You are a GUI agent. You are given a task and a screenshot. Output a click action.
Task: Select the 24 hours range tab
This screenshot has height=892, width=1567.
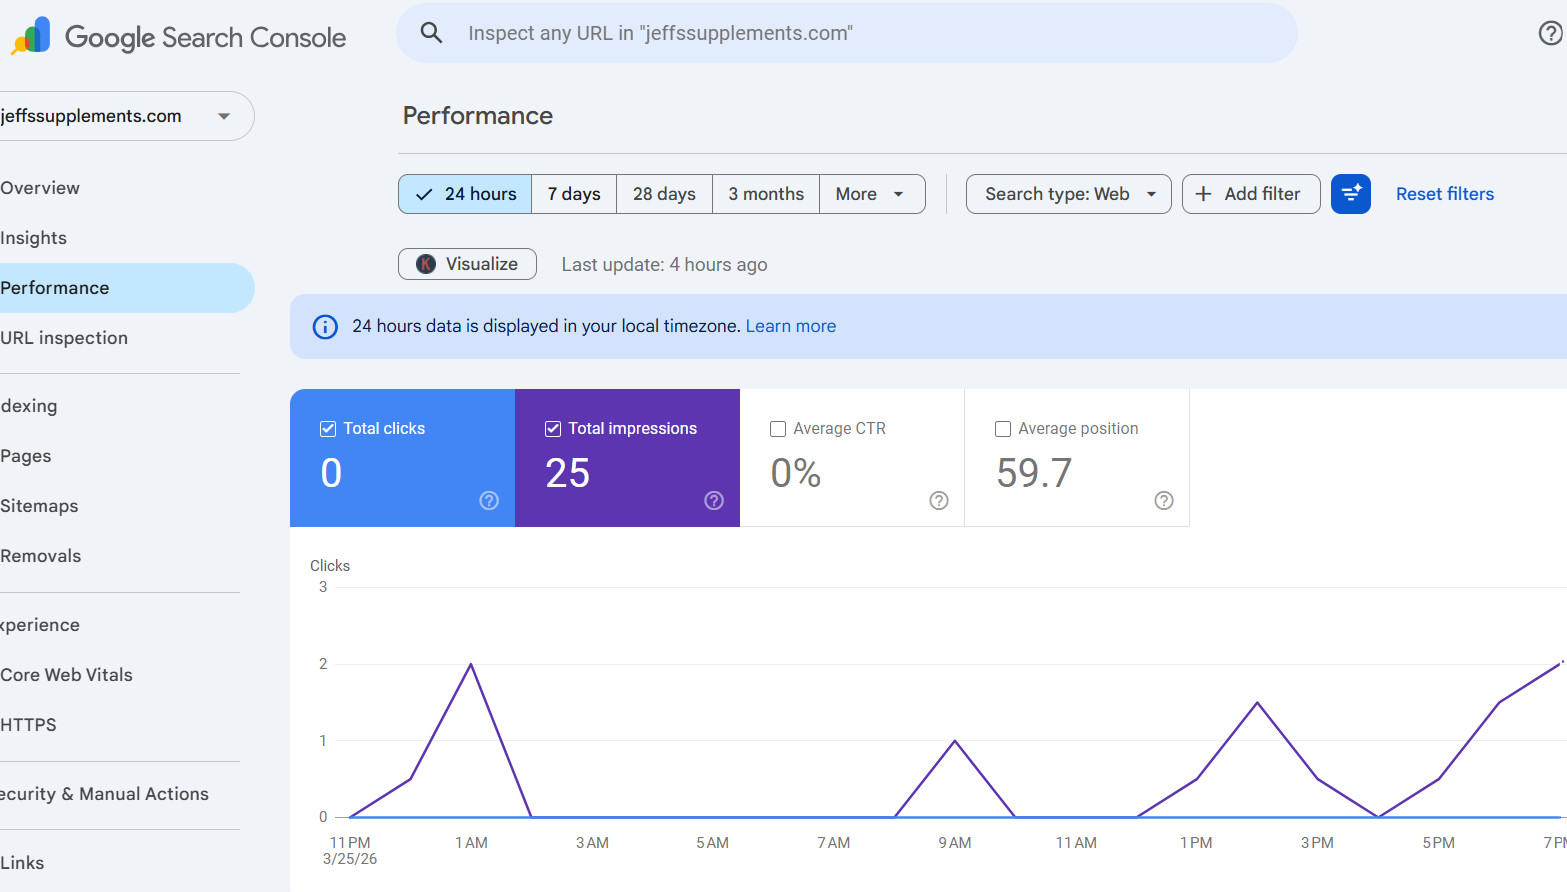[x=465, y=194]
